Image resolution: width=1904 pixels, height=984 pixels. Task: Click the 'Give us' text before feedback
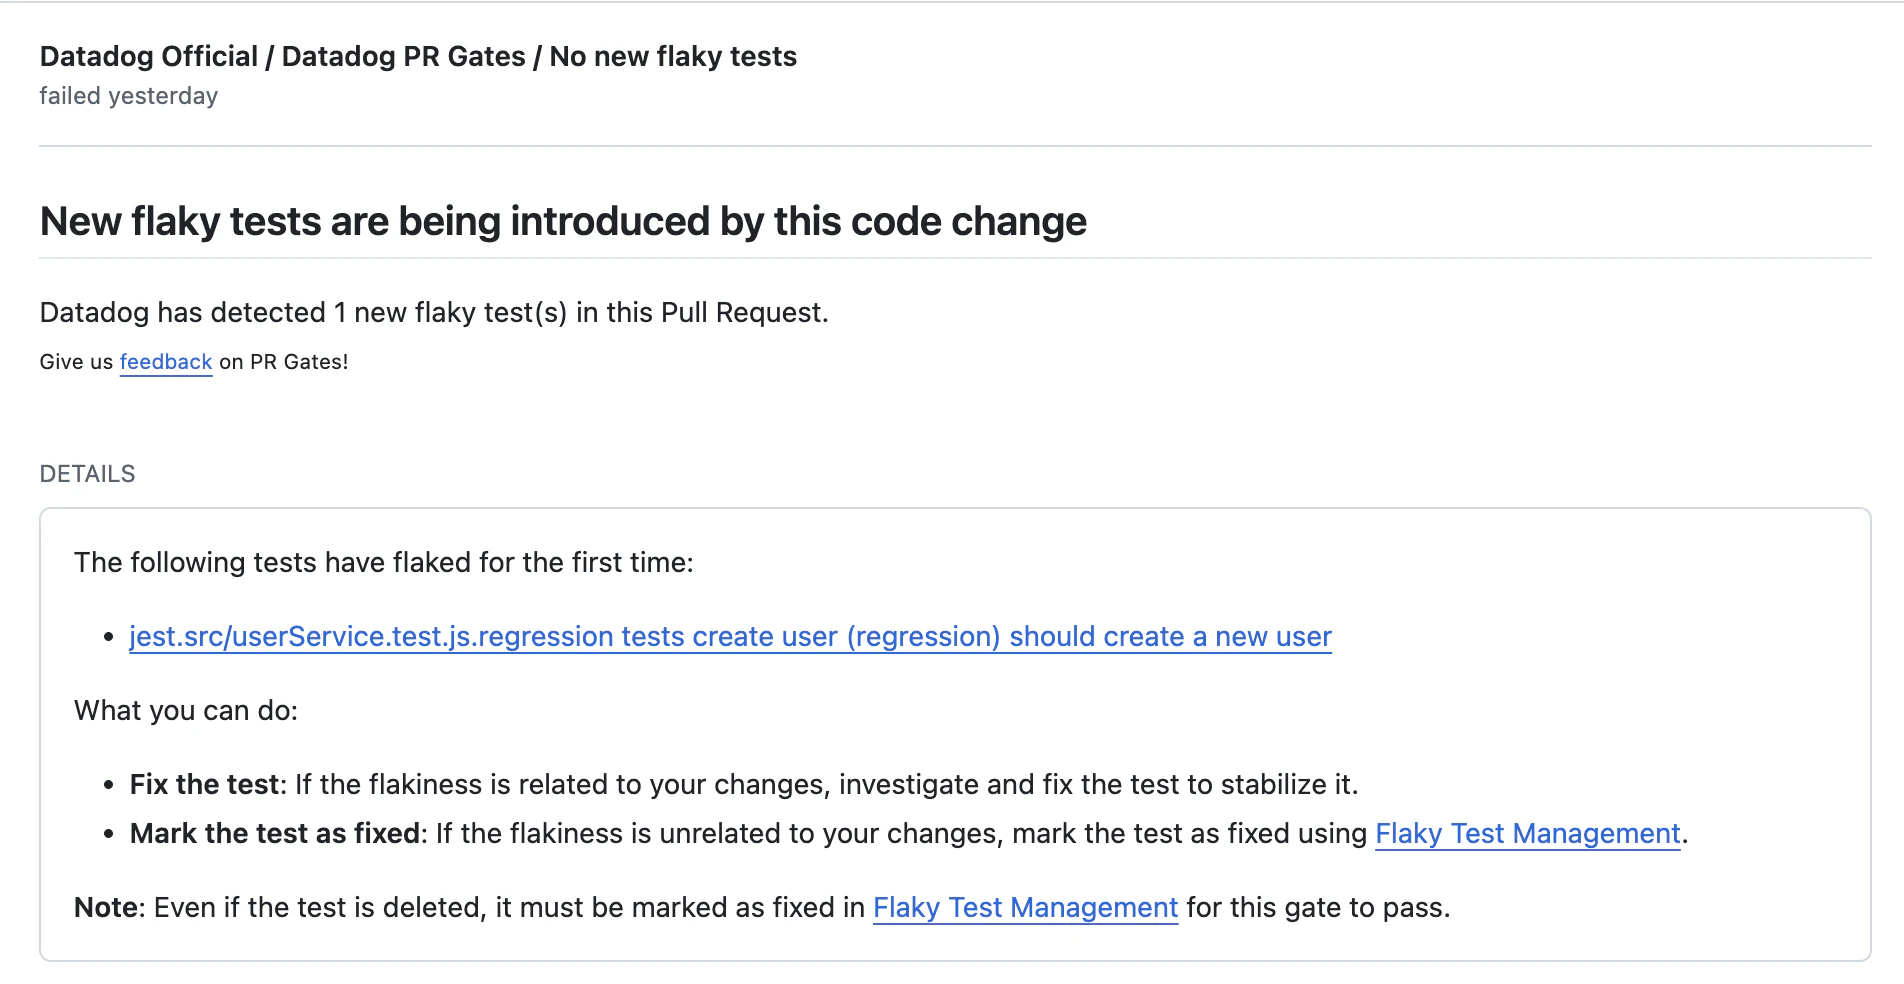[x=76, y=362]
